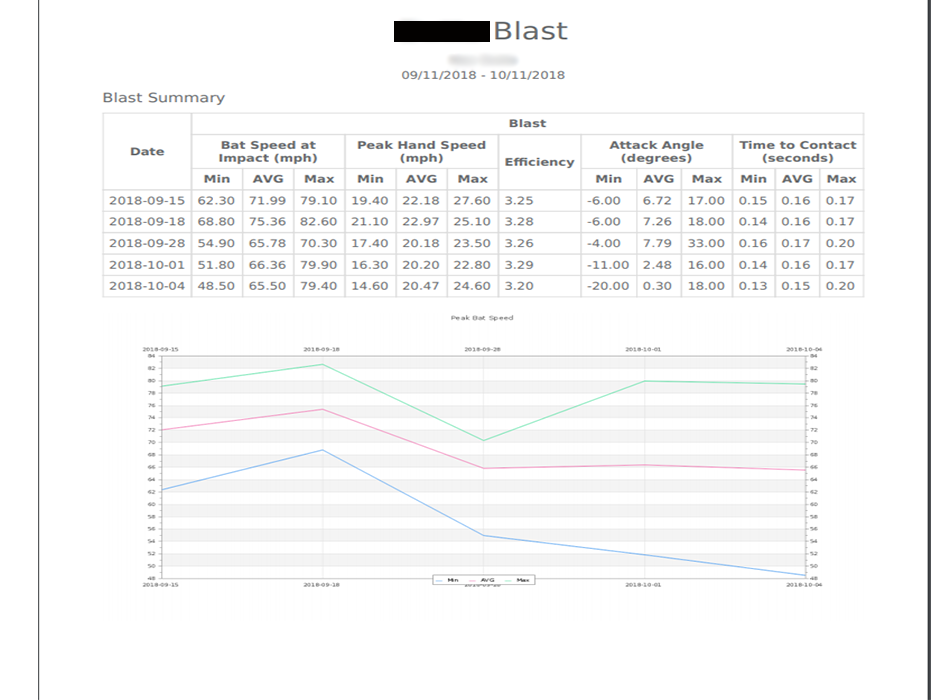This screenshot has height=700, width=950.
Task: Click the Attack Angle (degrees) header
Action: tap(656, 151)
